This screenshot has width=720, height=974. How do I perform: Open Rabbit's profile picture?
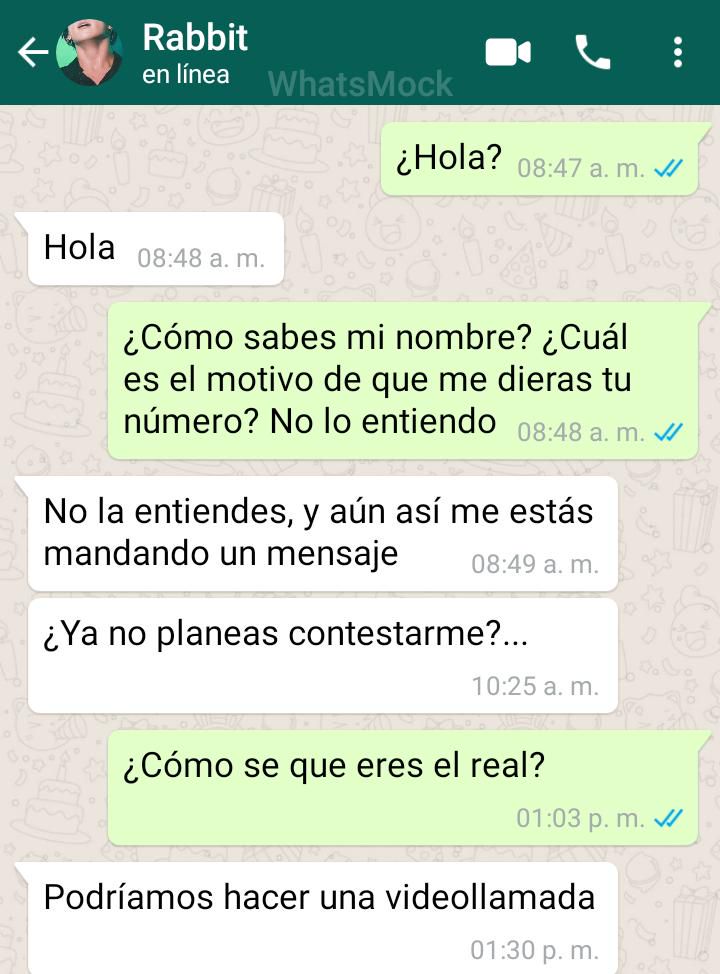pos(89,52)
